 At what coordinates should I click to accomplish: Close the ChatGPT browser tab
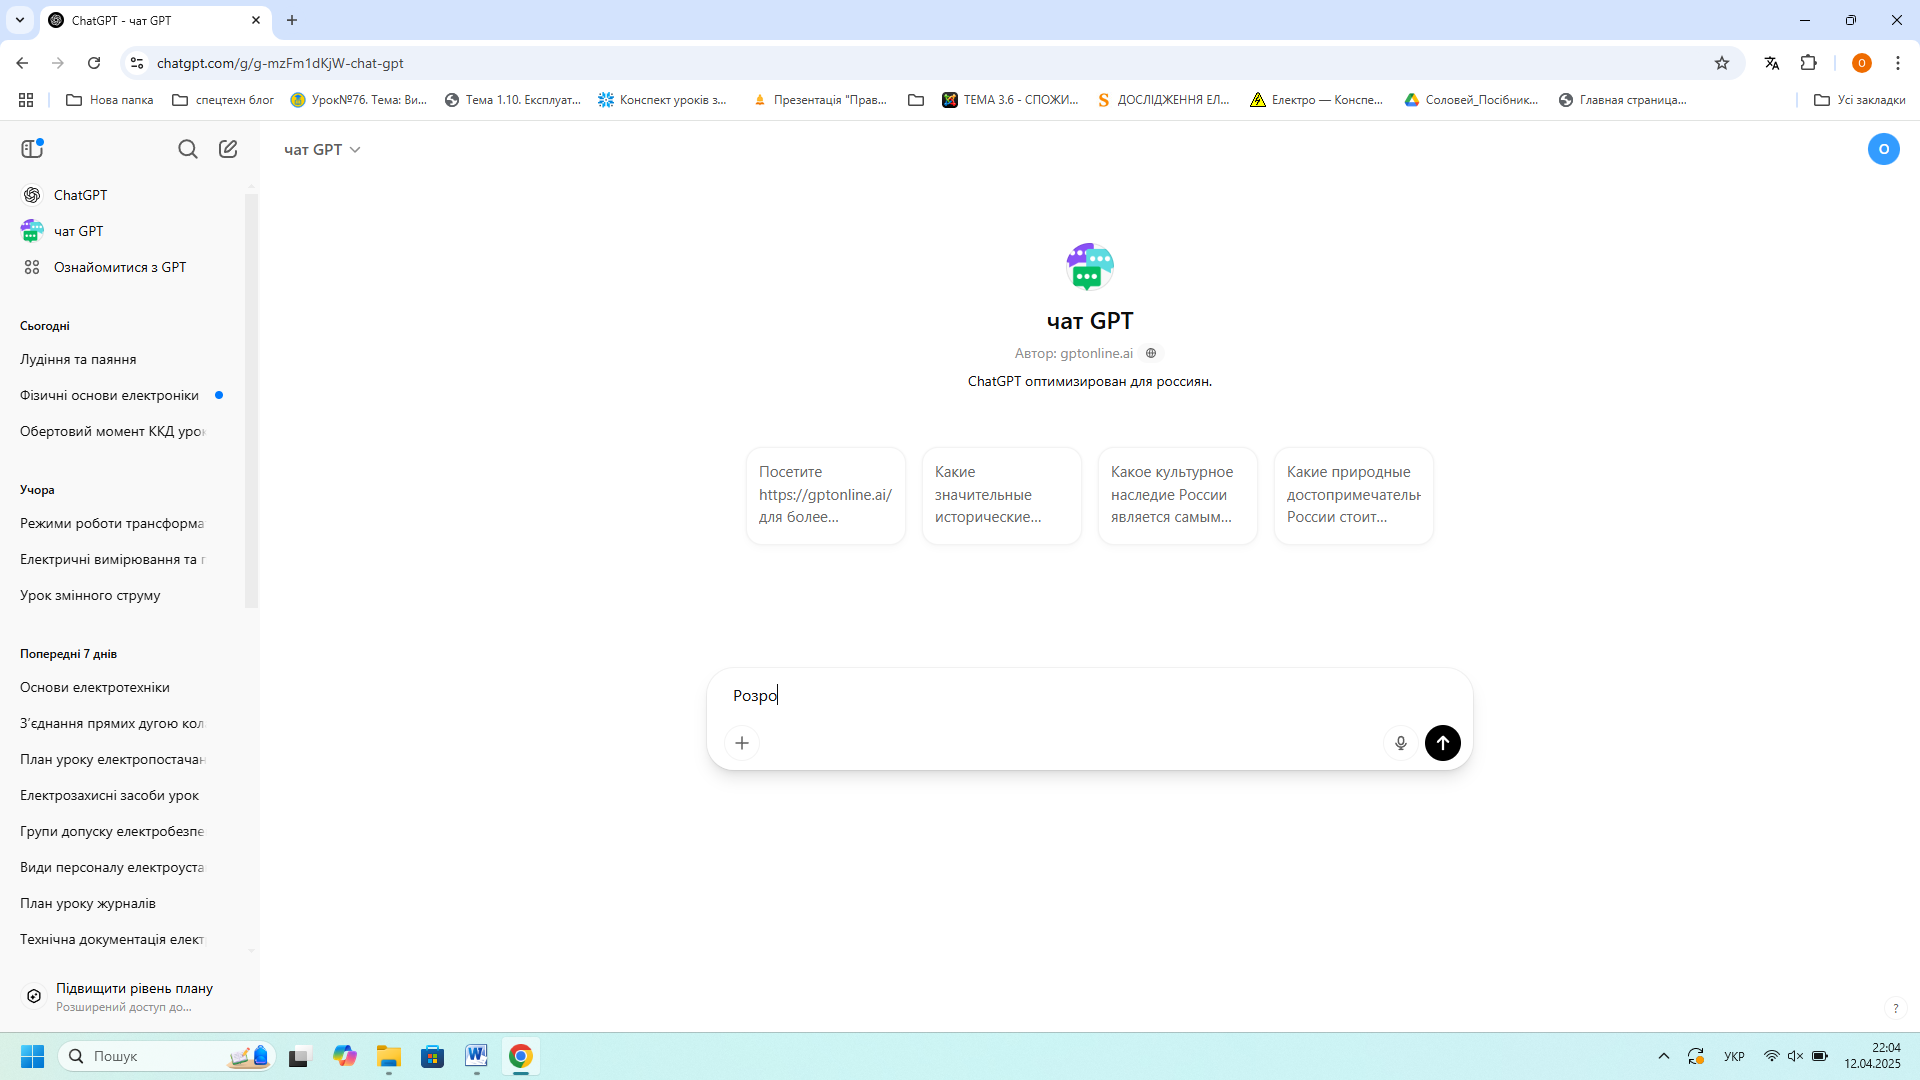[256, 20]
